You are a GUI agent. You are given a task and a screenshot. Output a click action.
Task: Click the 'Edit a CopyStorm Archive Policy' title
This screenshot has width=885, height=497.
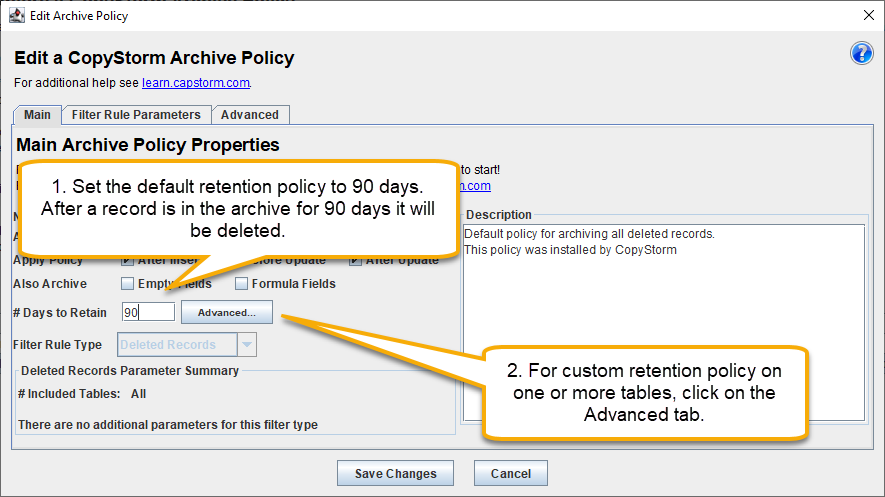coord(154,58)
